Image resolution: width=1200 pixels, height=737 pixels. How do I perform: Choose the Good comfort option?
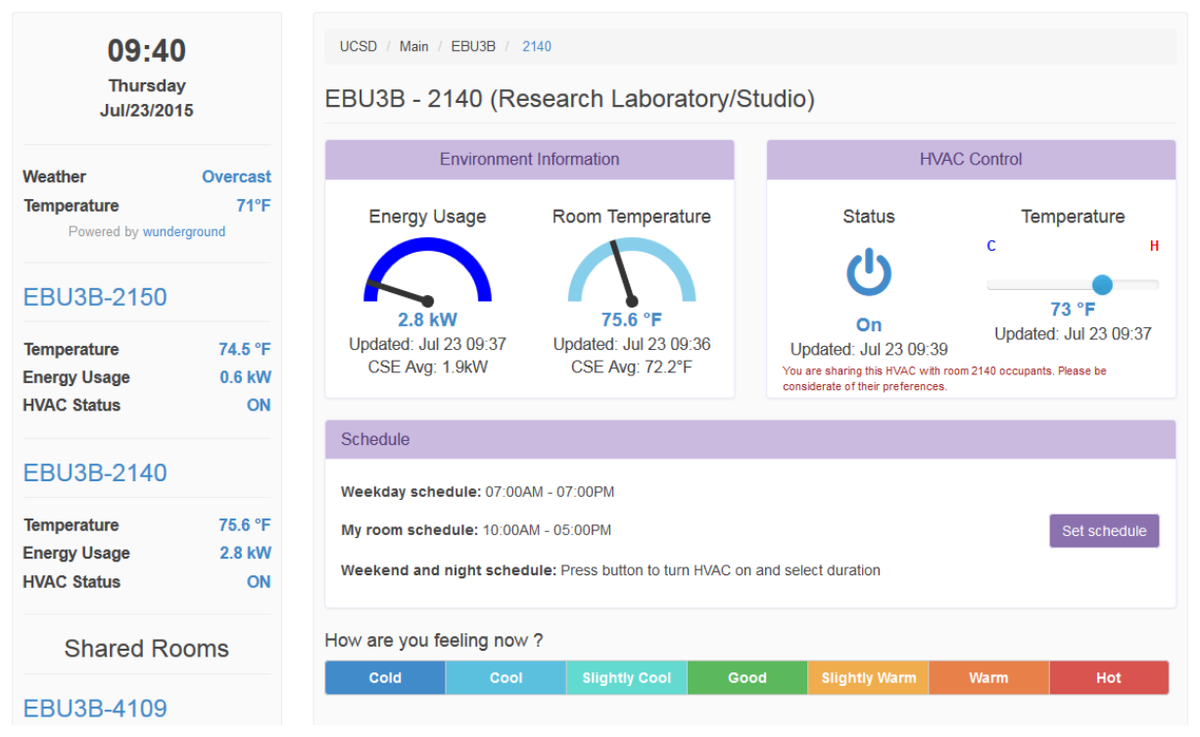(747, 678)
